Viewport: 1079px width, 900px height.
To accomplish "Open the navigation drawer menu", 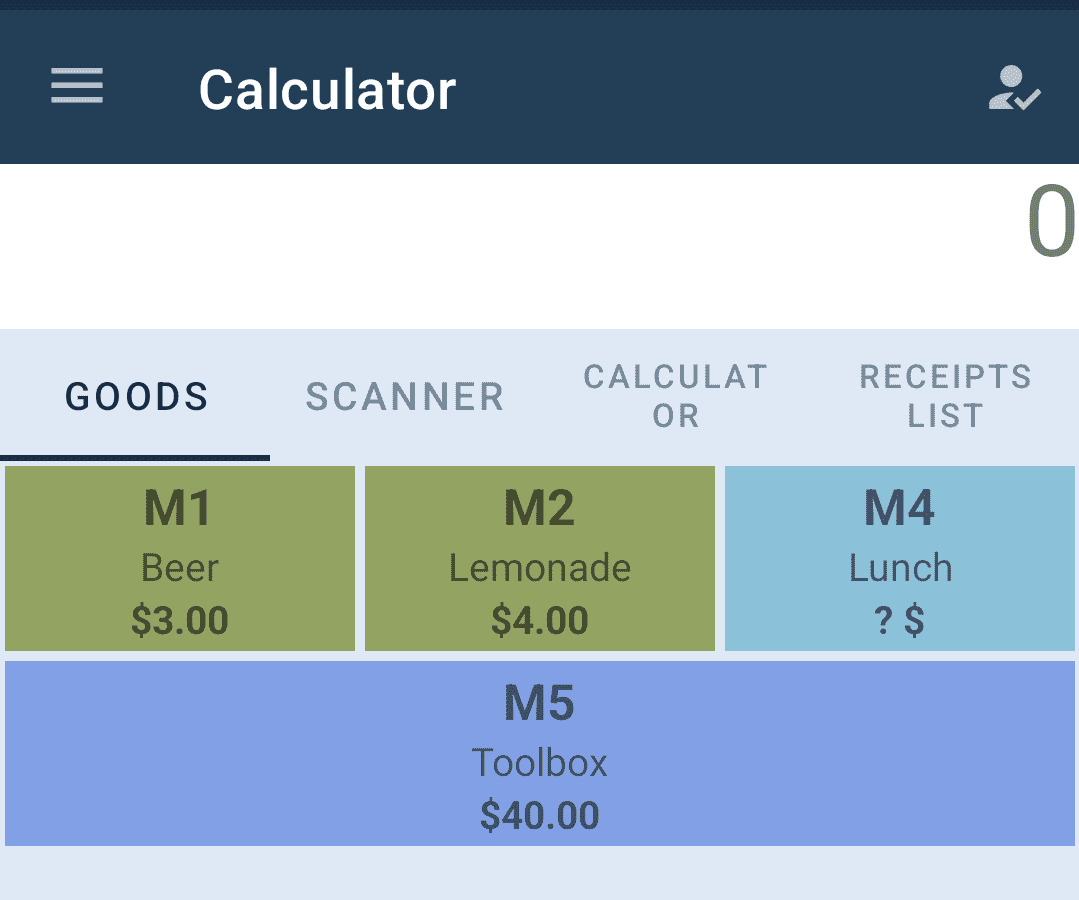I will [x=76, y=87].
